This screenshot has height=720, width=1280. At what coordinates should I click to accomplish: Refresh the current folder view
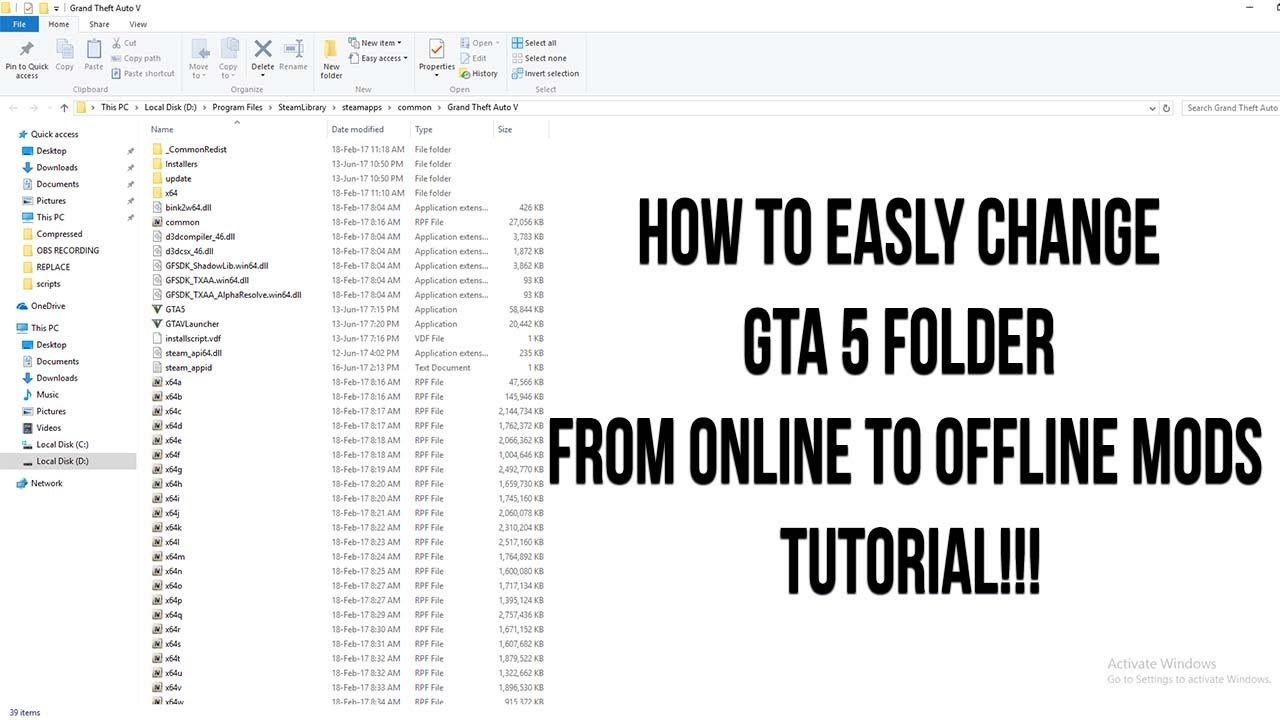tap(1167, 108)
